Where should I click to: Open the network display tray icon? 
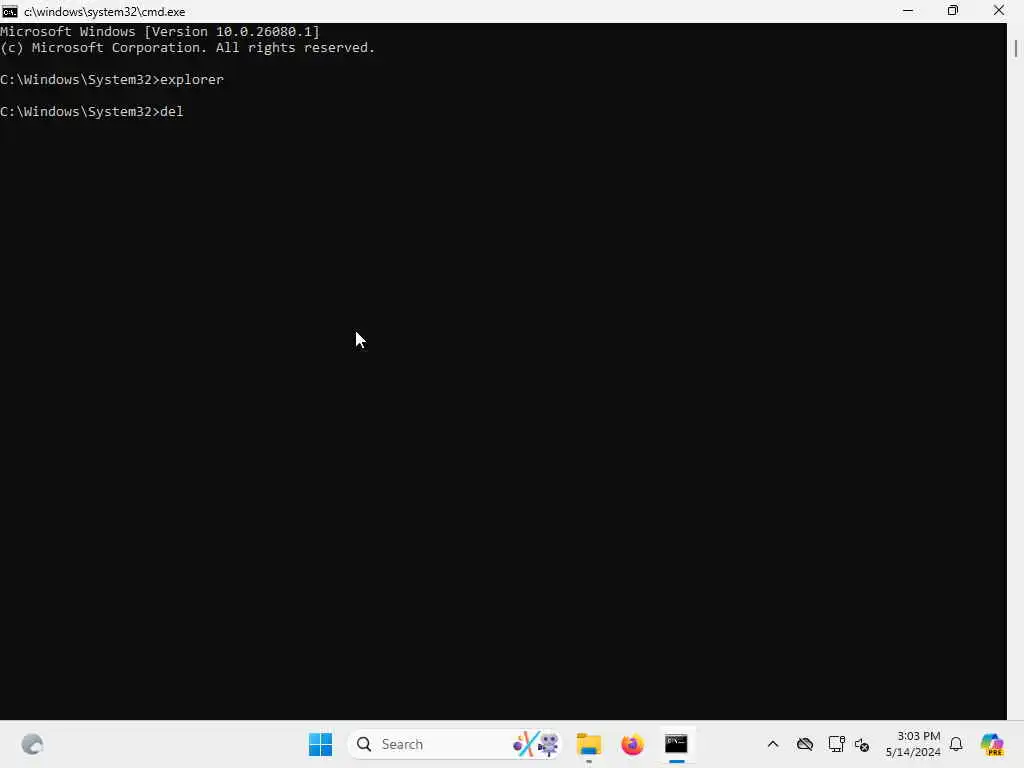pos(836,744)
